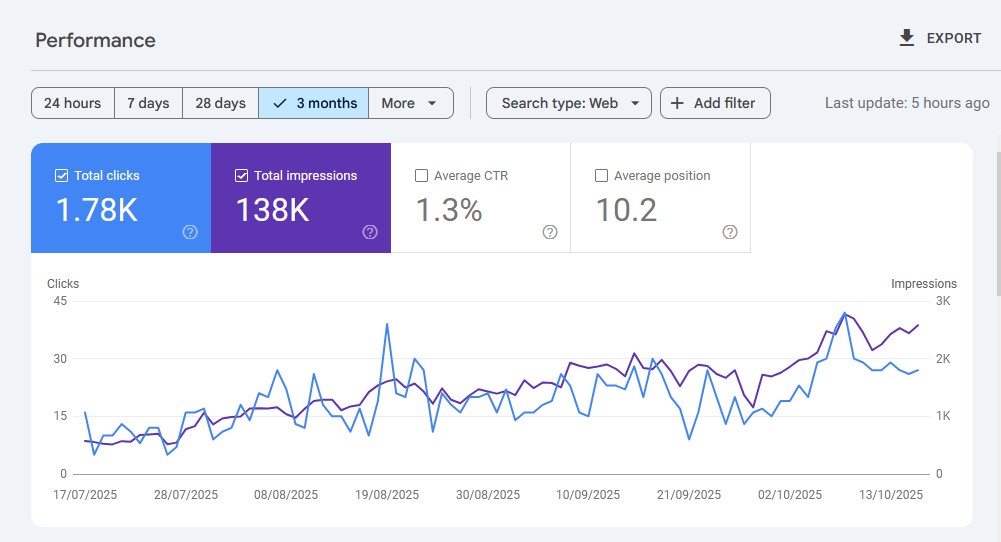Switch to the 24 hours range
The height and width of the screenshot is (542, 1001).
[x=72, y=103]
